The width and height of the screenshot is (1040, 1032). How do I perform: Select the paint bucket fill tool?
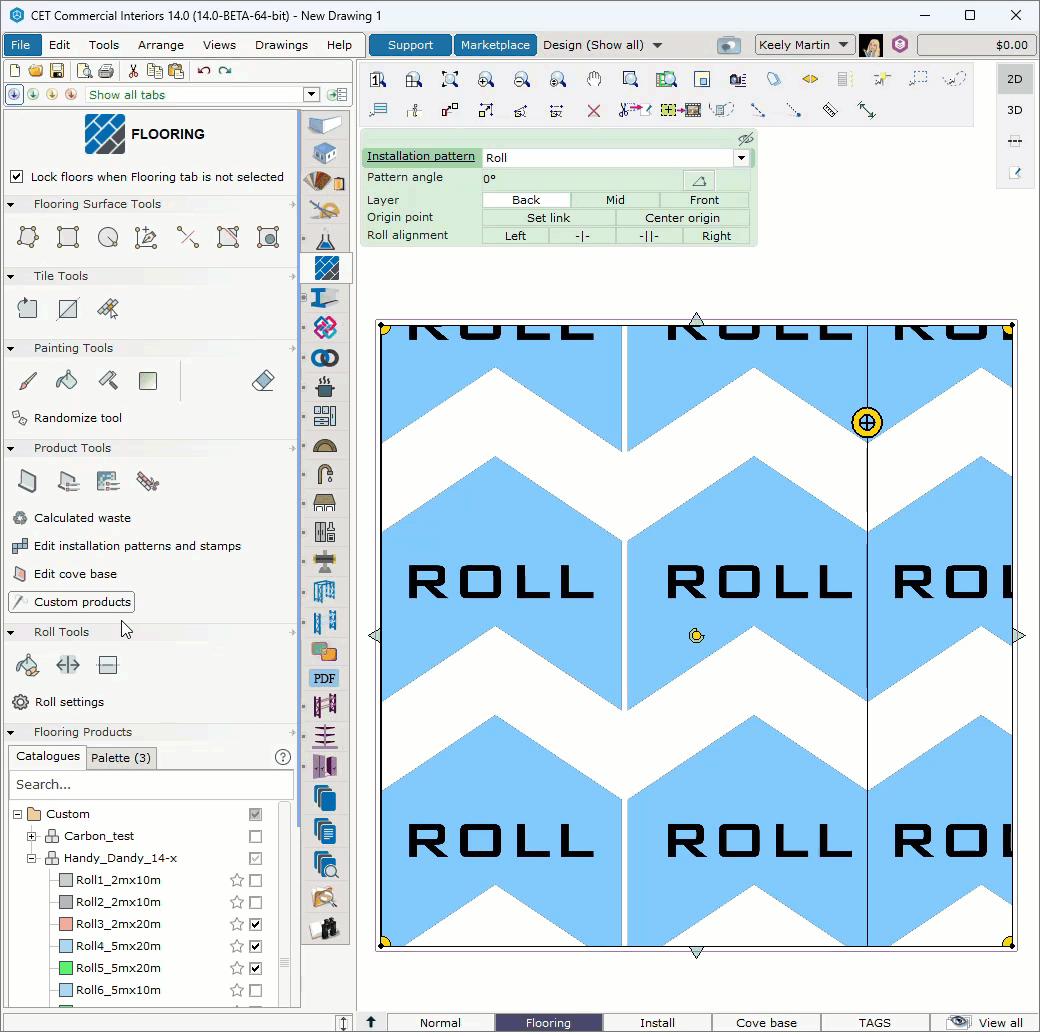point(66,381)
